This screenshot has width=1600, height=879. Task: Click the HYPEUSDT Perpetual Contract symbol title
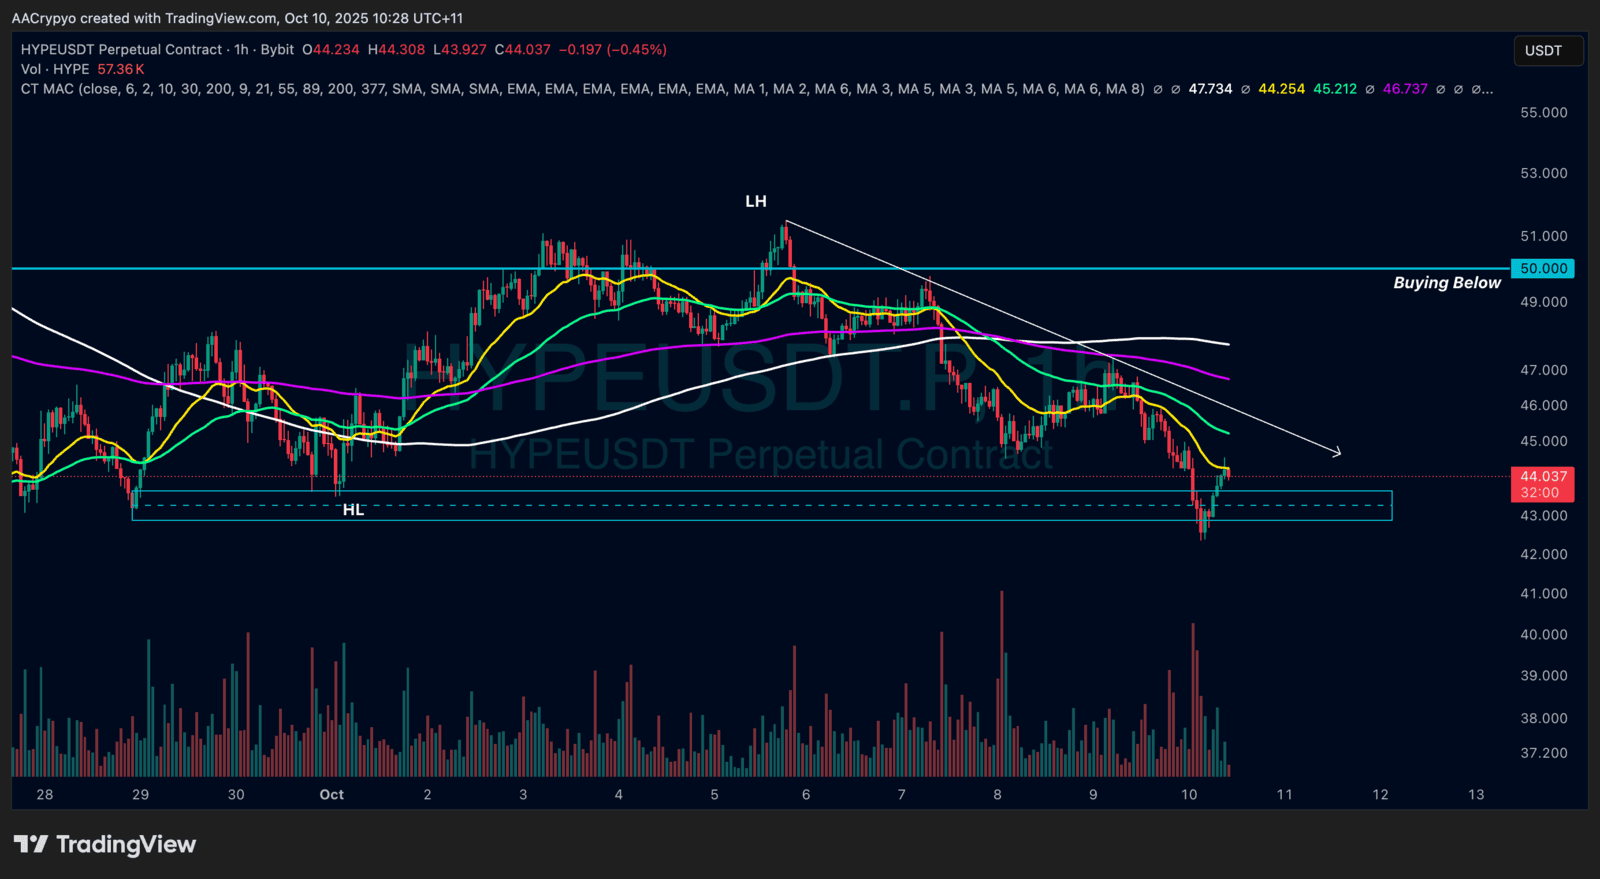pos(121,50)
